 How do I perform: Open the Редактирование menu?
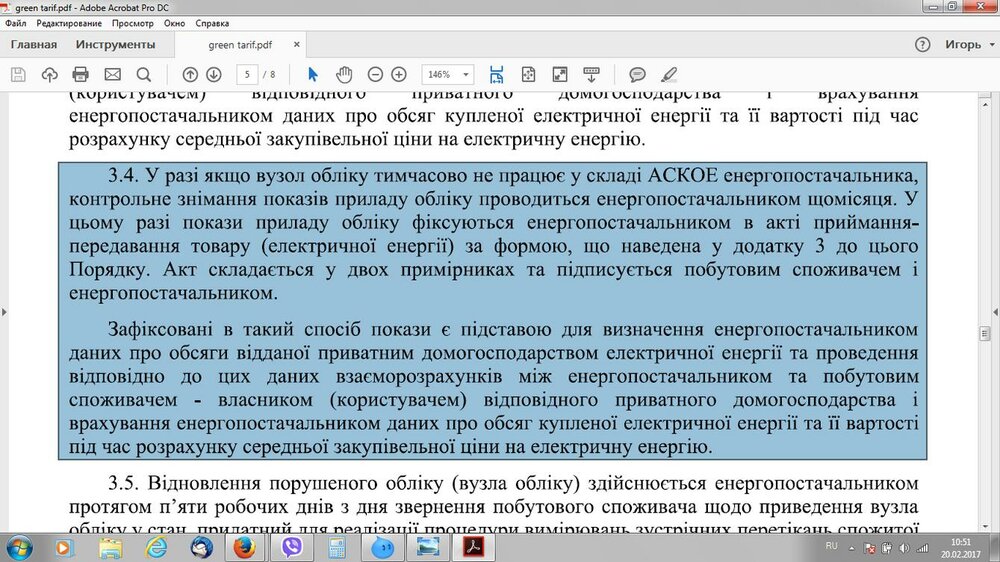point(69,23)
